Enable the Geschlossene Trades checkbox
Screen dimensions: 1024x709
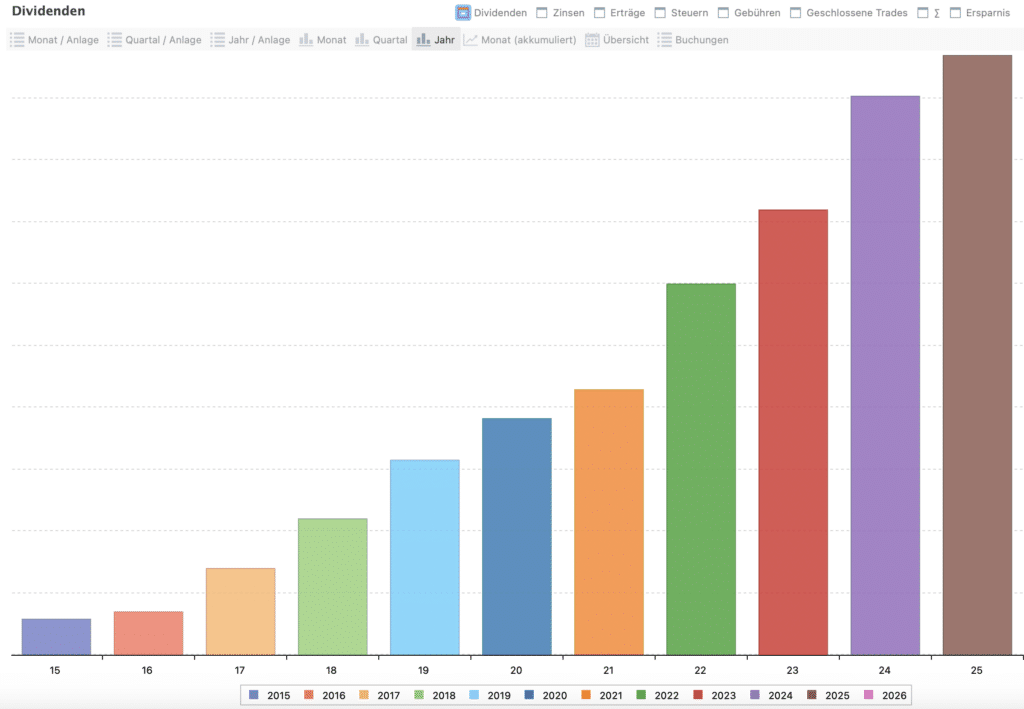[796, 13]
